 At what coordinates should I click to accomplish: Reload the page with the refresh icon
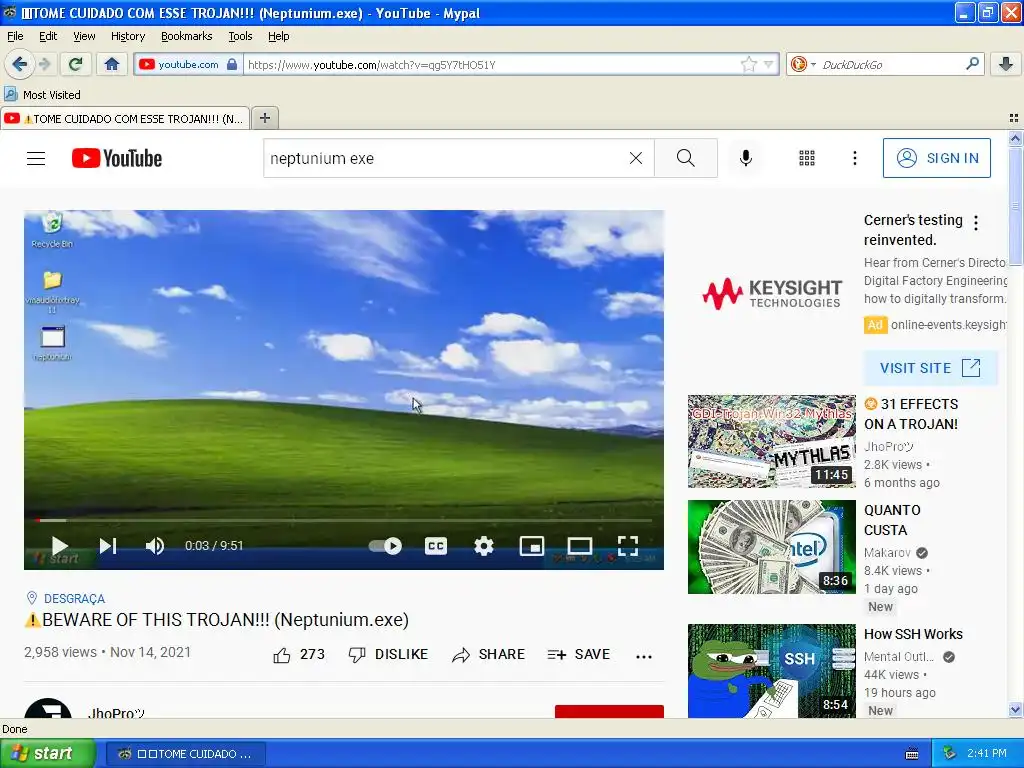(x=76, y=64)
